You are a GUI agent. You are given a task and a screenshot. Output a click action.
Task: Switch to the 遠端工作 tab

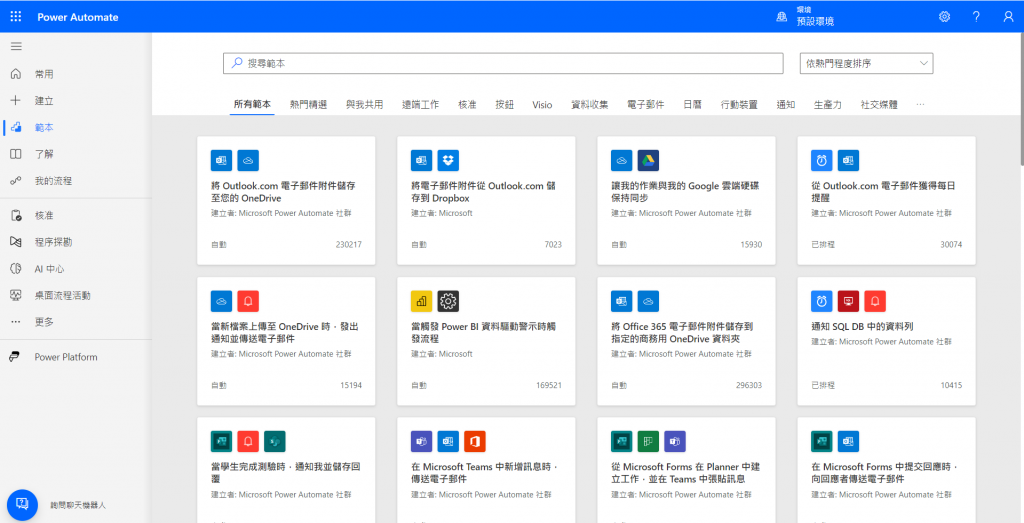pyautogui.click(x=421, y=104)
